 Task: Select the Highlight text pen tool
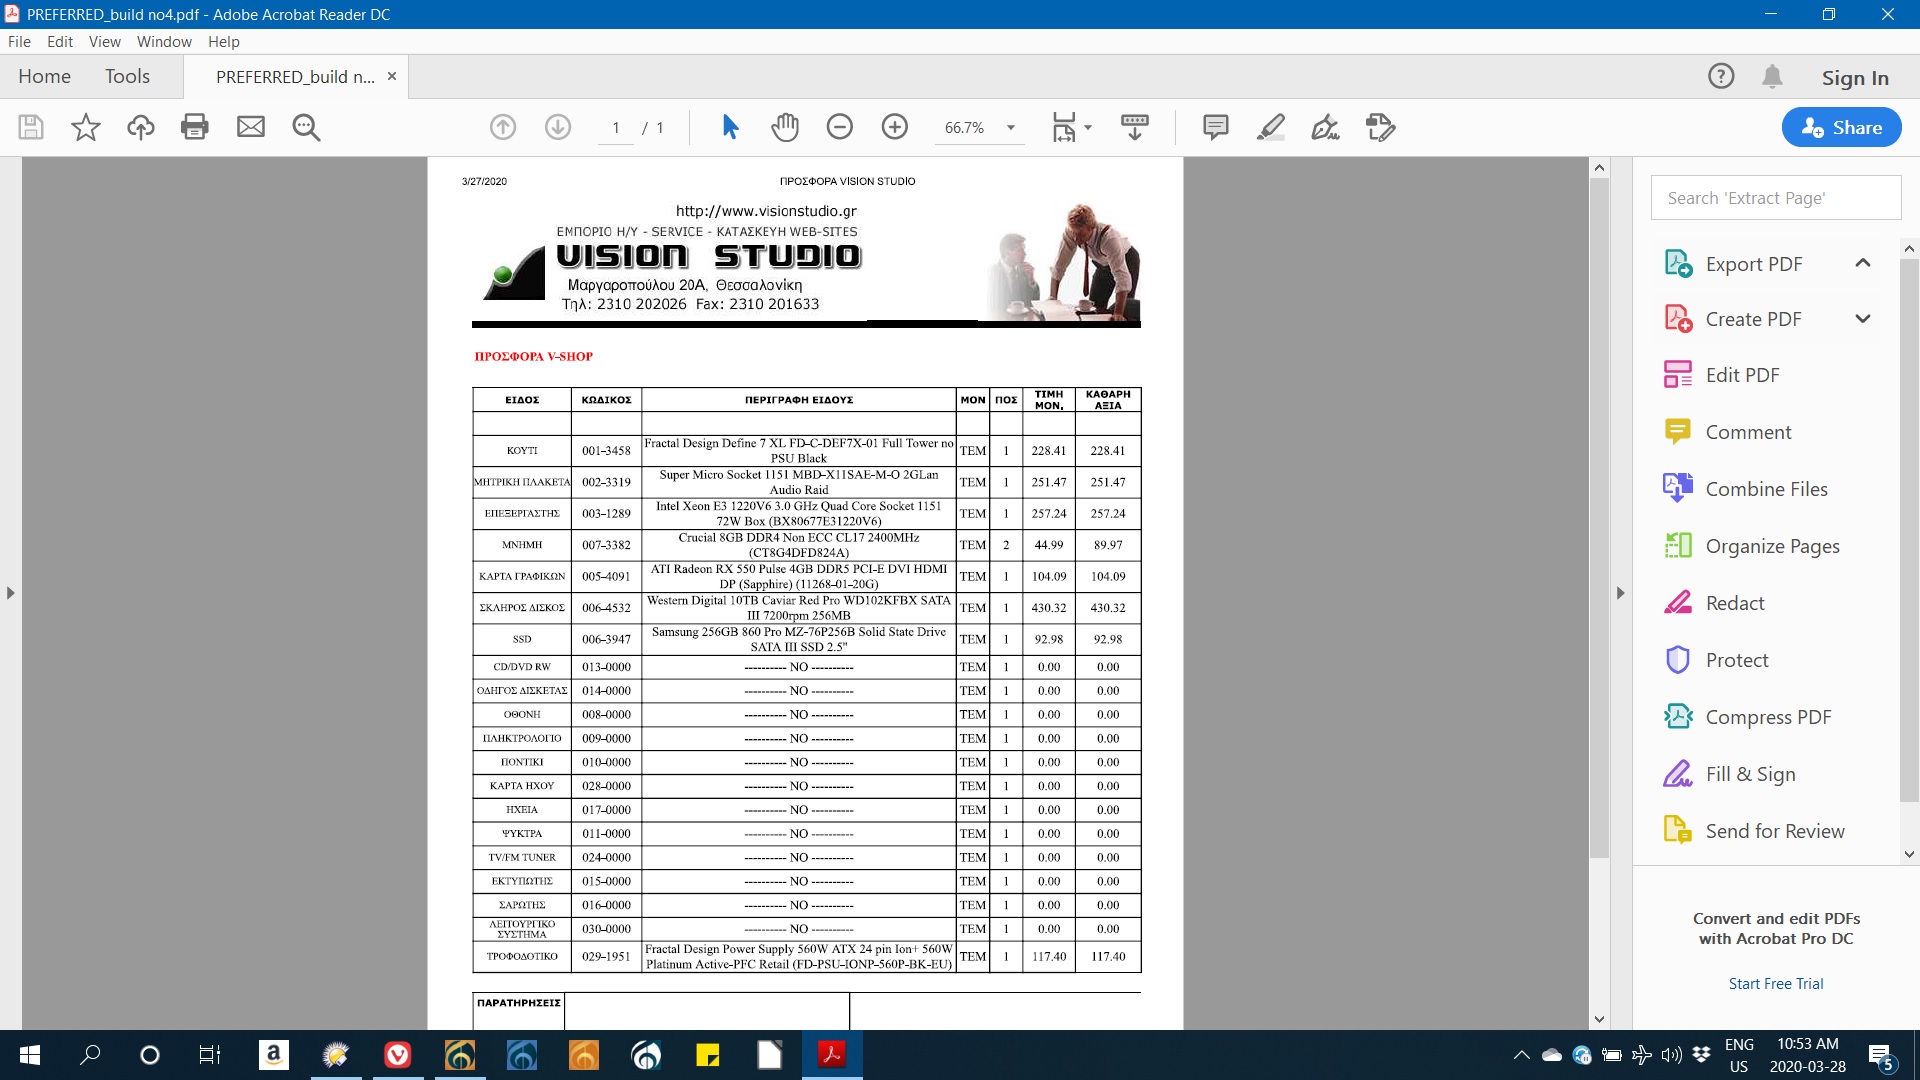[1271, 127]
